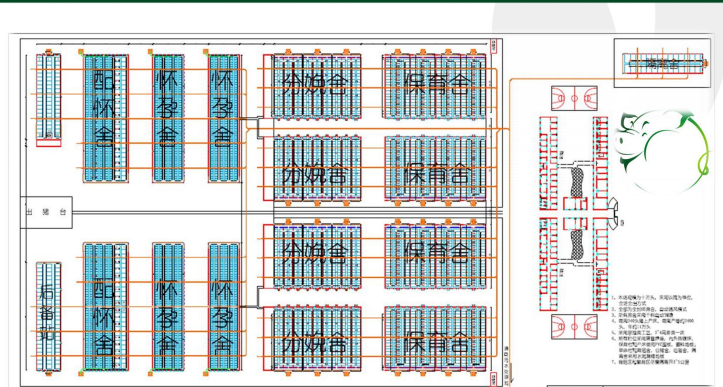The height and width of the screenshot is (387, 723).
Task: Select the upper hatched pond in the courtyard
Action: coord(577,182)
